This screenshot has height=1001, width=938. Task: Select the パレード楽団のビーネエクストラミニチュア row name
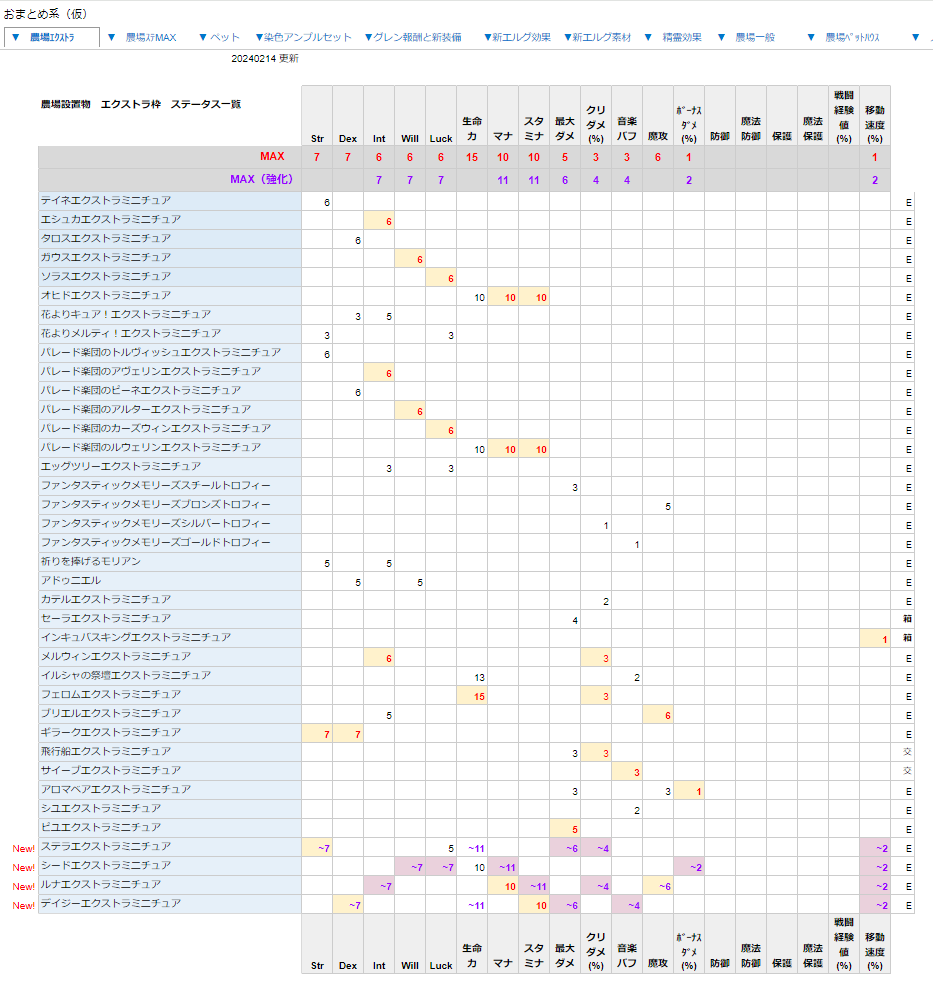(141, 391)
